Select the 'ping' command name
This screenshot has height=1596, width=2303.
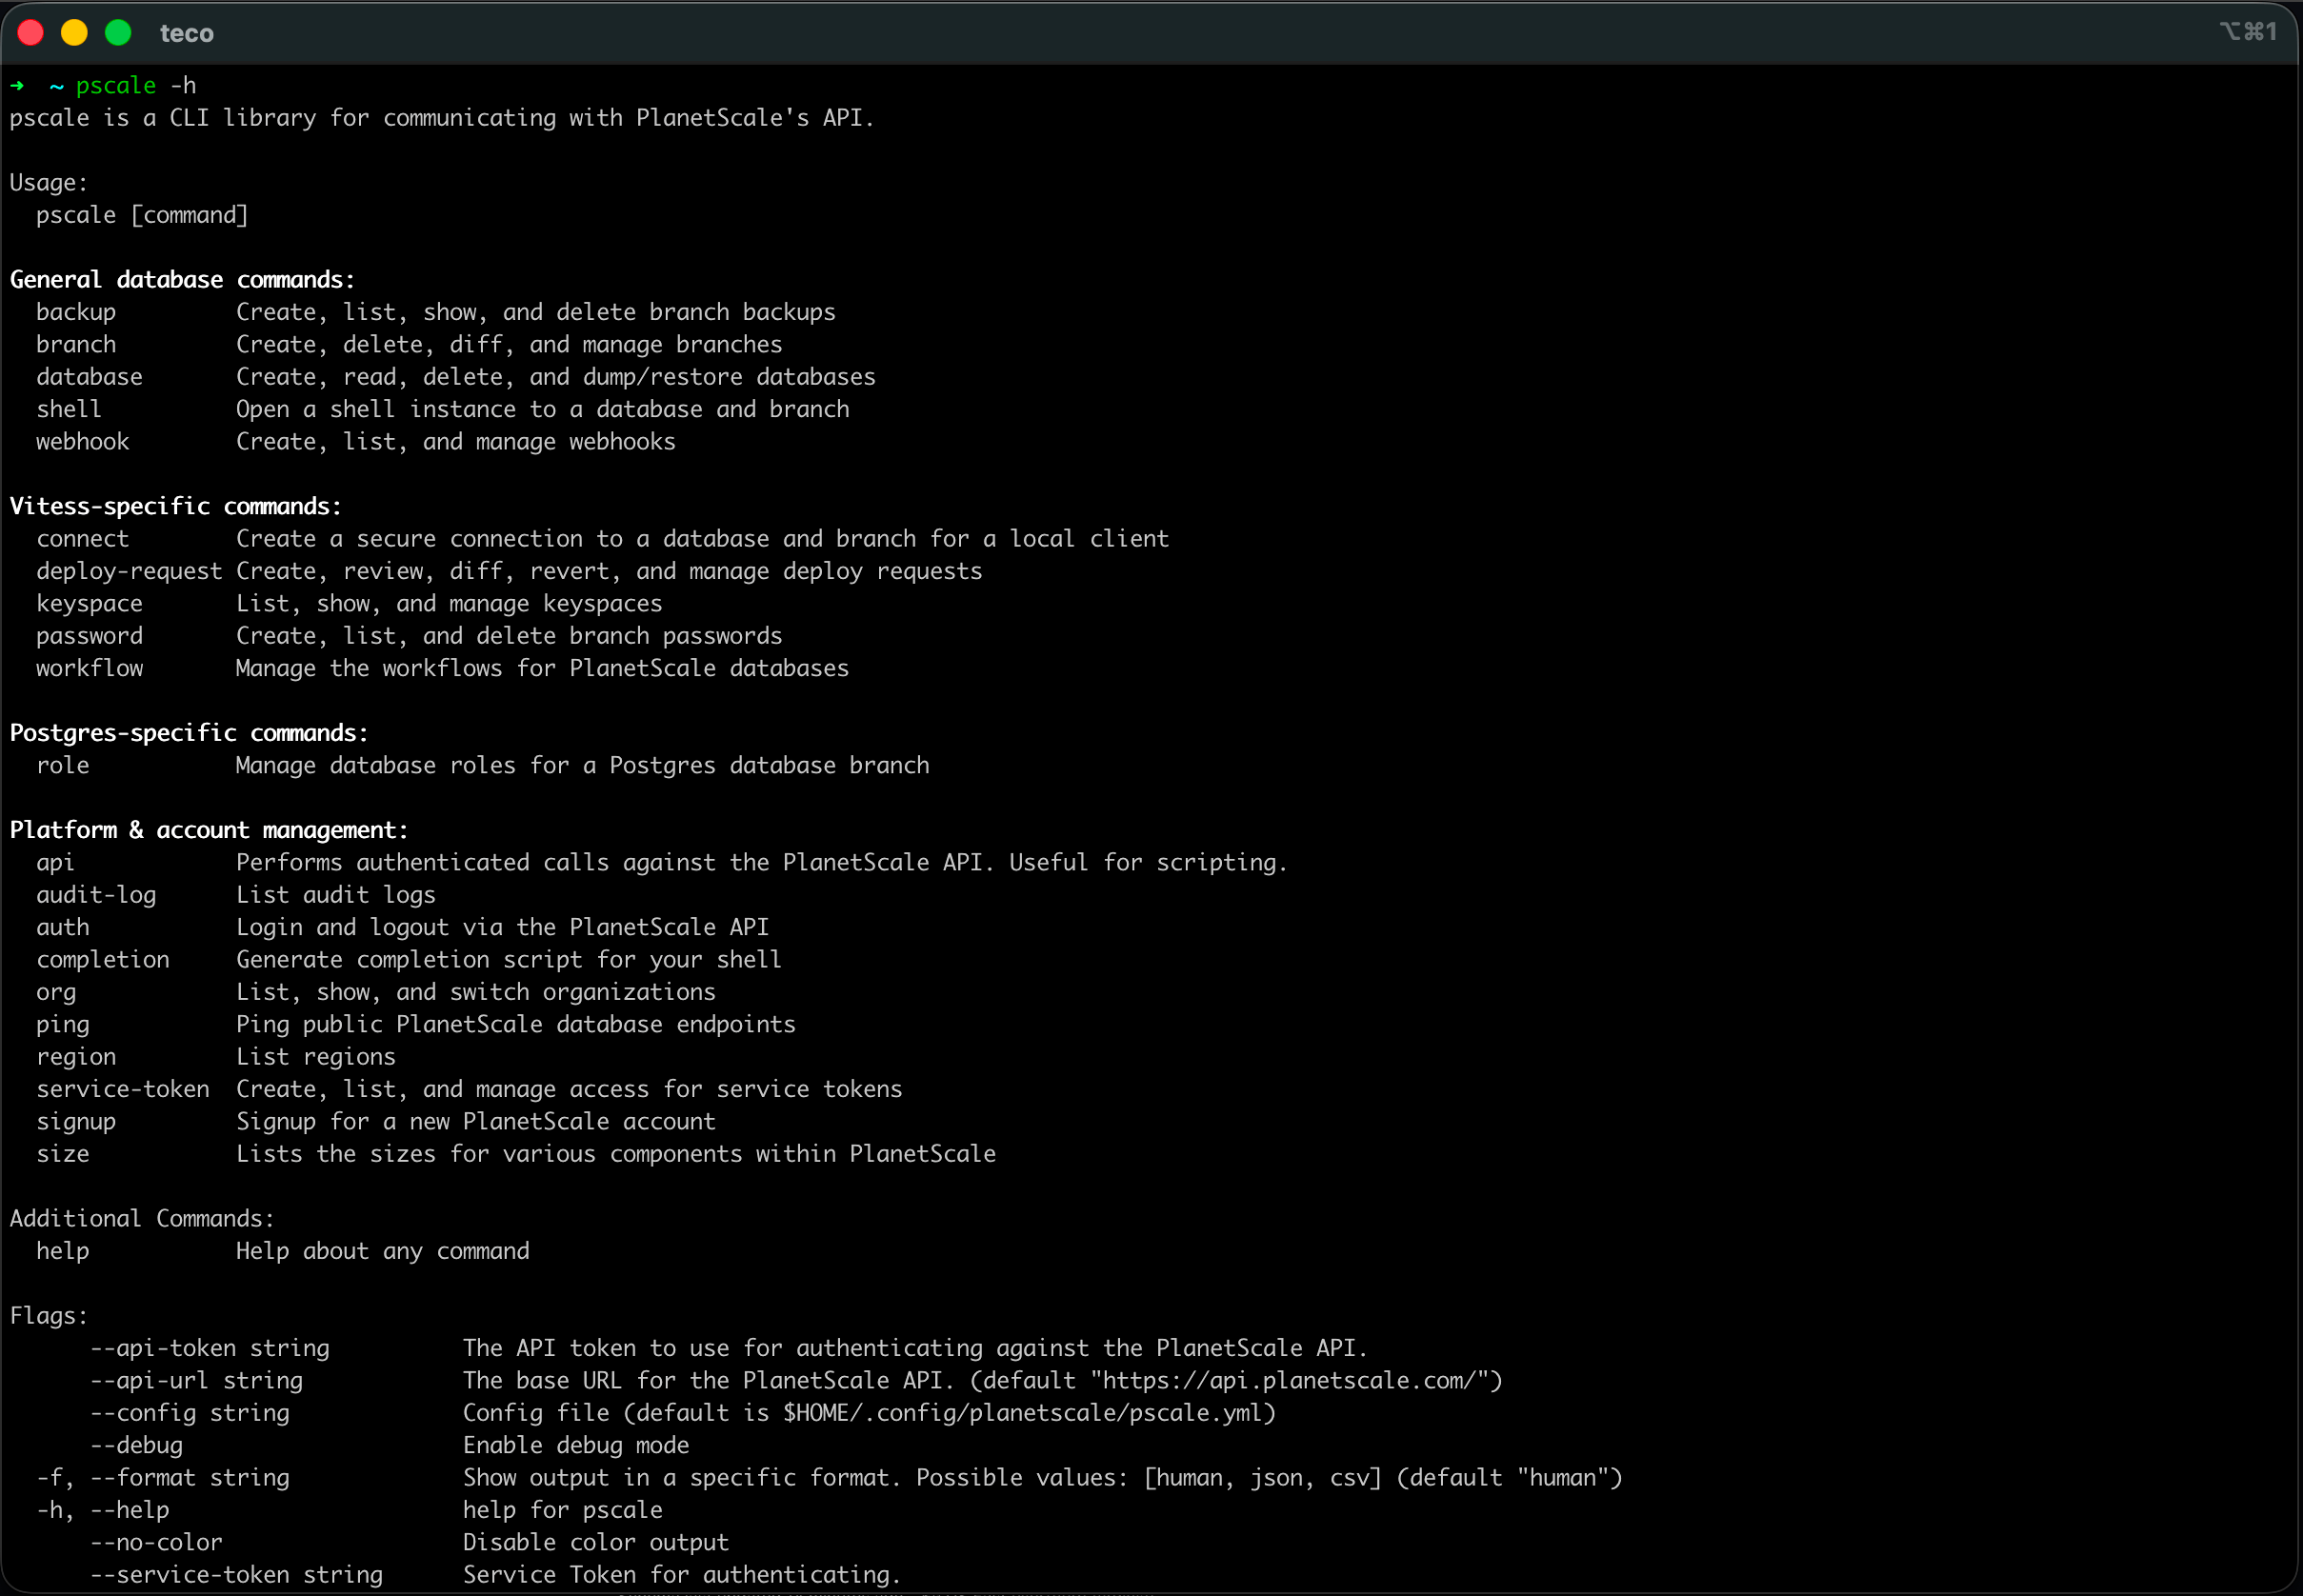pyautogui.click(x=63, y=1025)
